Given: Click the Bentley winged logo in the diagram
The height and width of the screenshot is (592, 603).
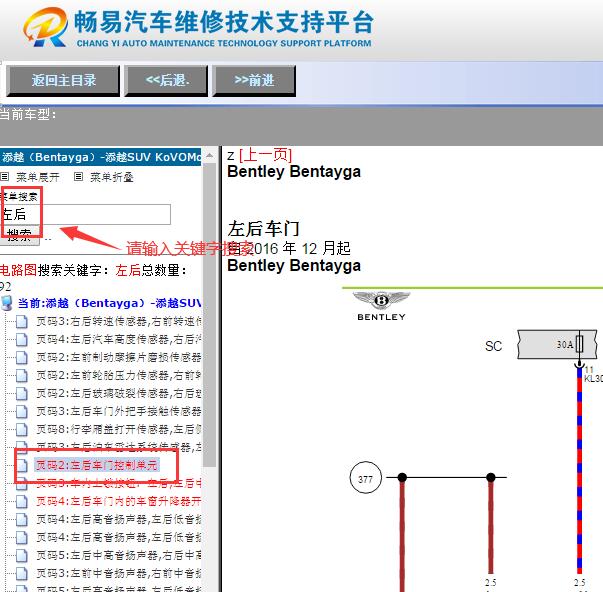Looking at the screenshot, I should pos(381,306).
